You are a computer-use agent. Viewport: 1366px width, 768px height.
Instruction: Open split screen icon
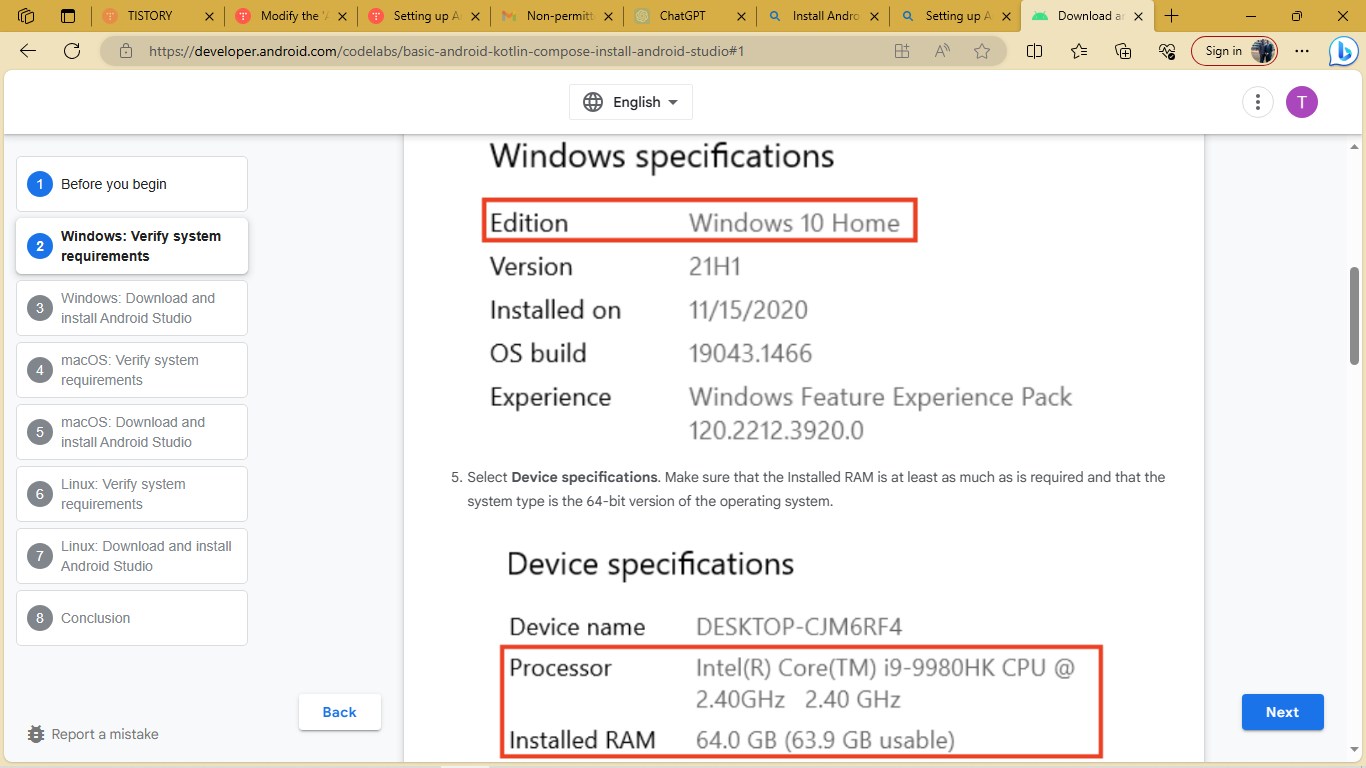(1035, 51)
